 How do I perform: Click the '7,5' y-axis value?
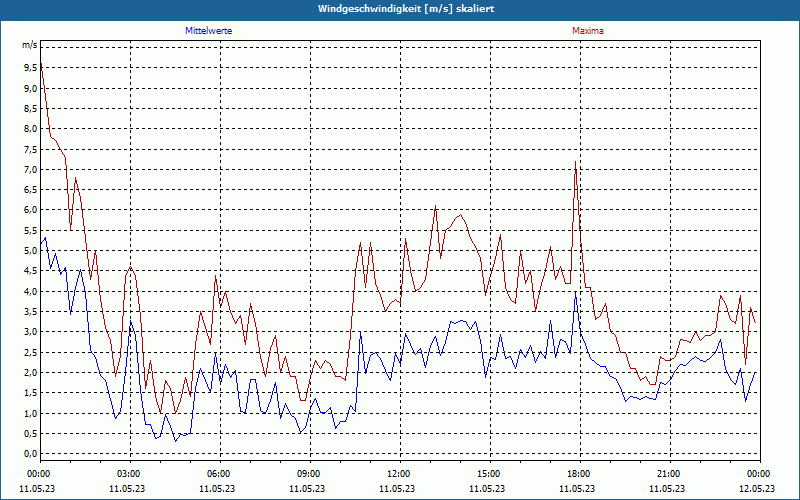click(x=31, y=149)
